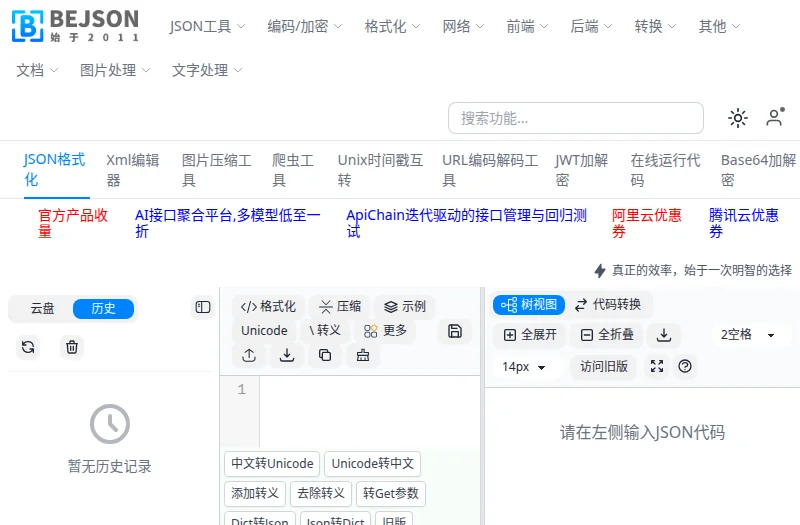Select 代码转换 code conversion mode
This screenshot has width=800, height=525.
point(608,305)
